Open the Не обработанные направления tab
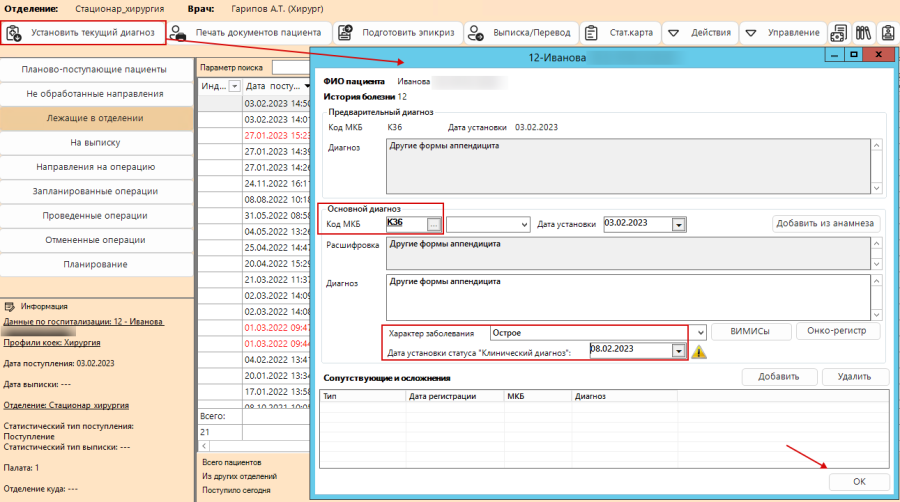 point(94,94)
